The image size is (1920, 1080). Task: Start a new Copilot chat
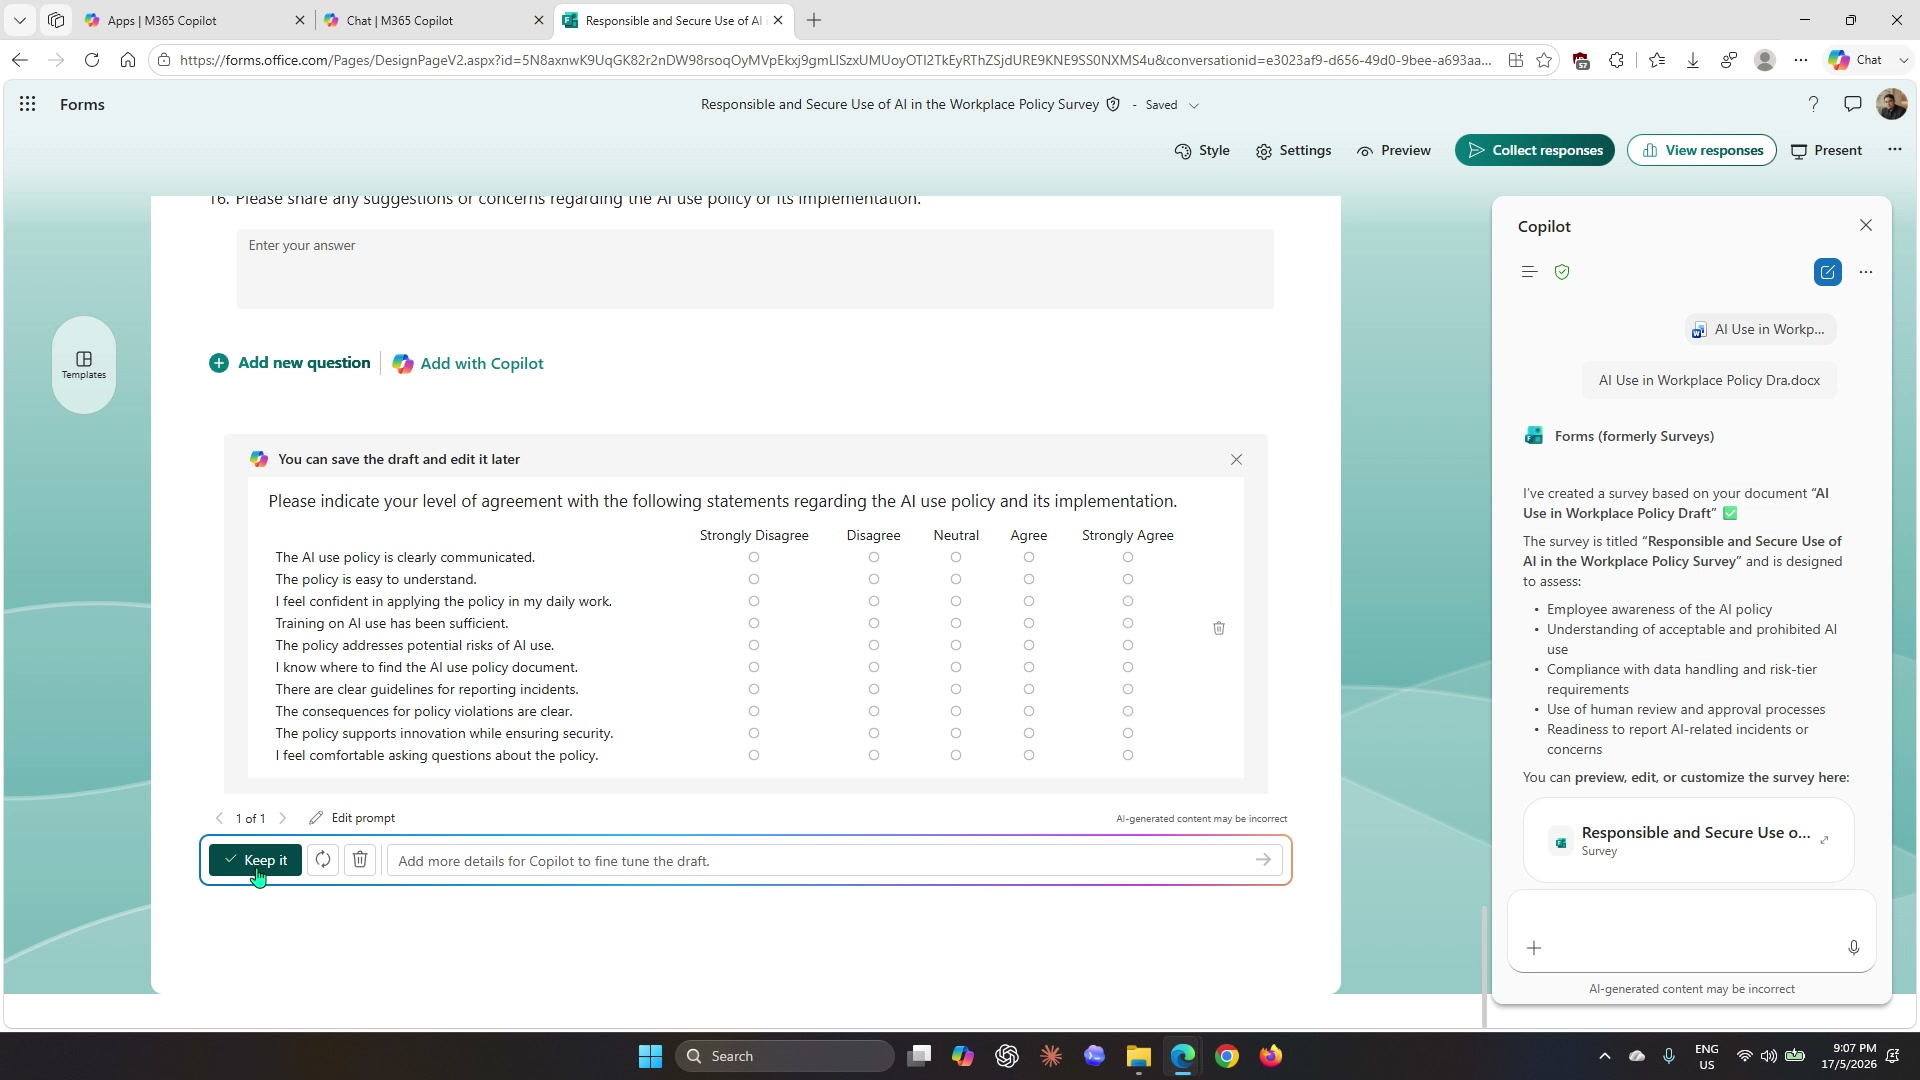tap(1828, 272)
